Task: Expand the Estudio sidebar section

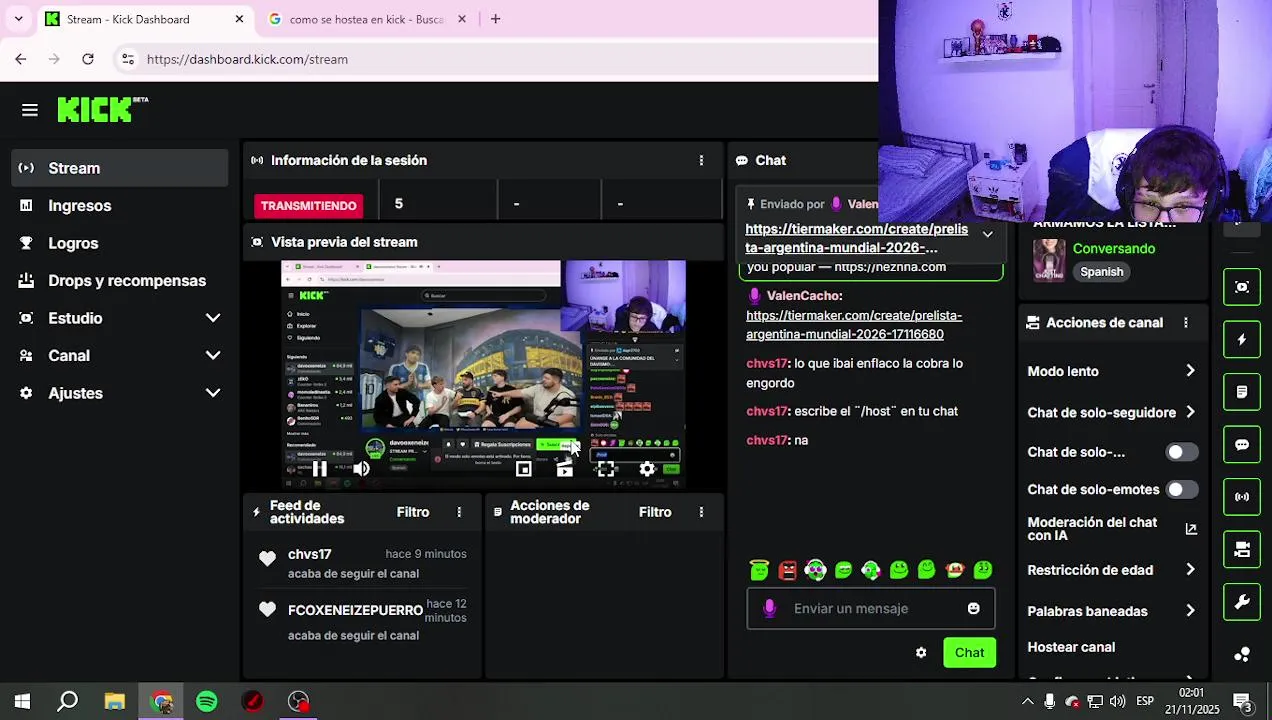Action: coord(120,318)
